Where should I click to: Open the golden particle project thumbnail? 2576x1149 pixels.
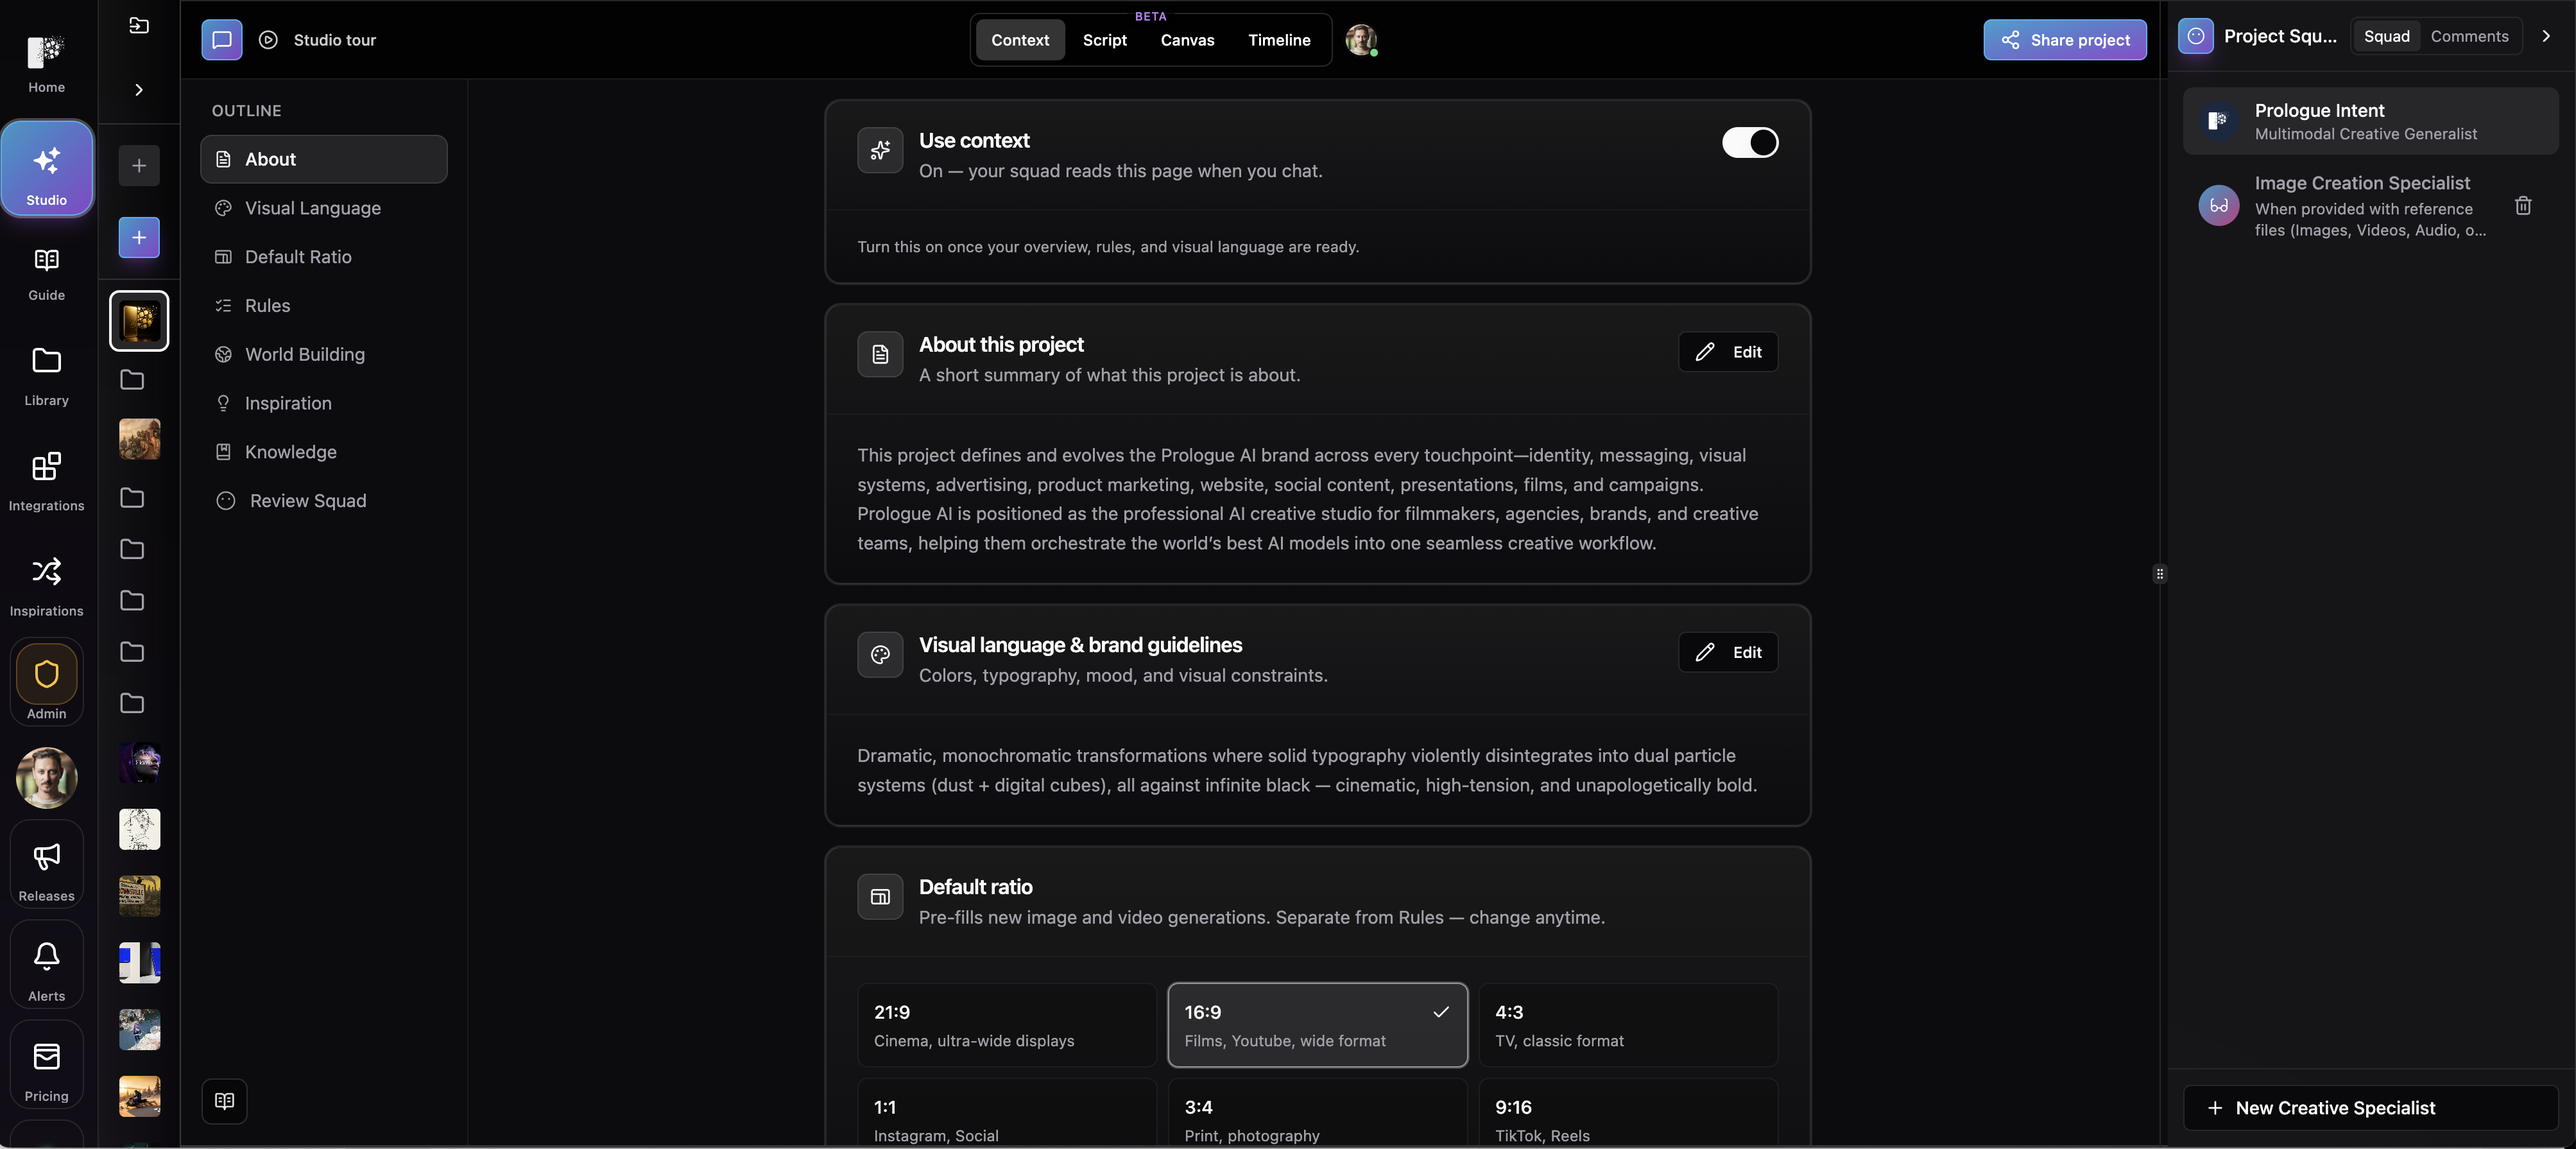[x=139, y=321]
